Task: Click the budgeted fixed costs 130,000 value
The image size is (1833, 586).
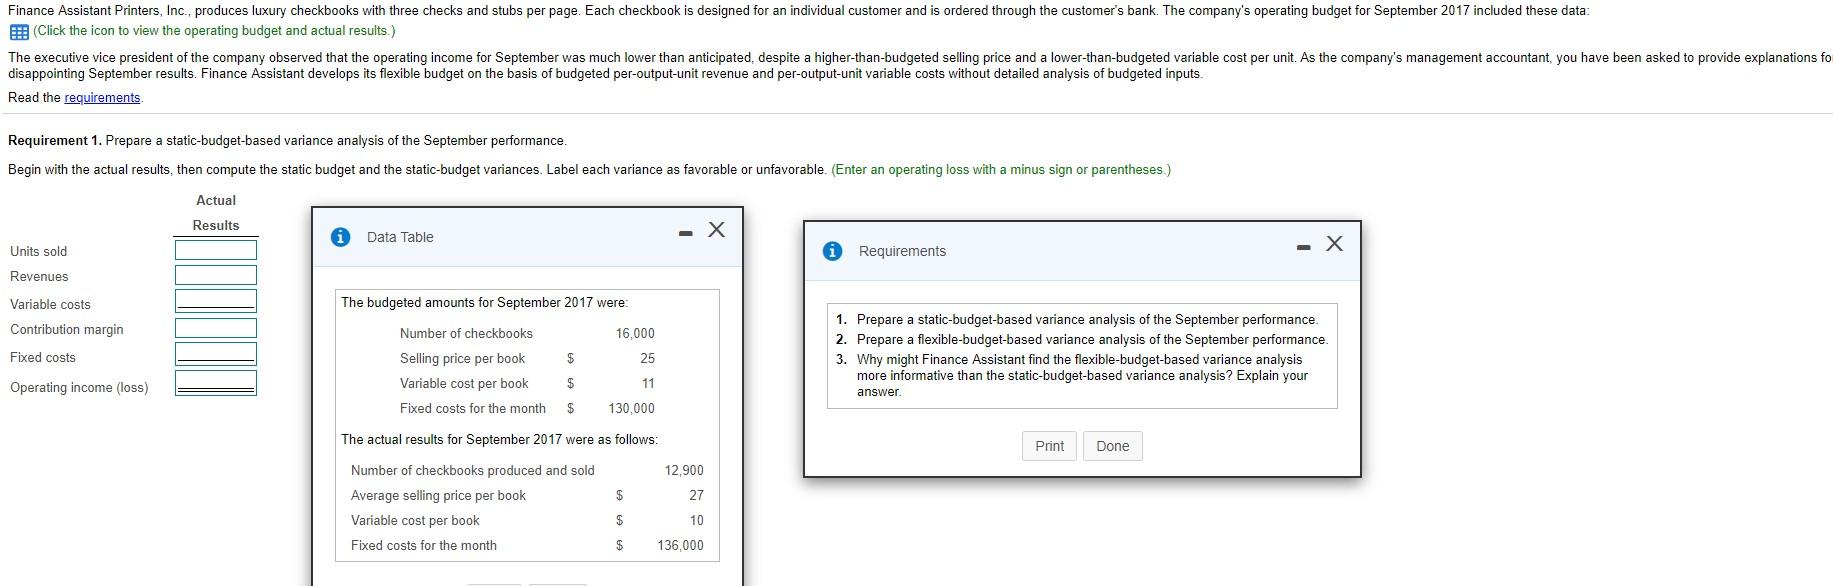Action: [631, 408]
